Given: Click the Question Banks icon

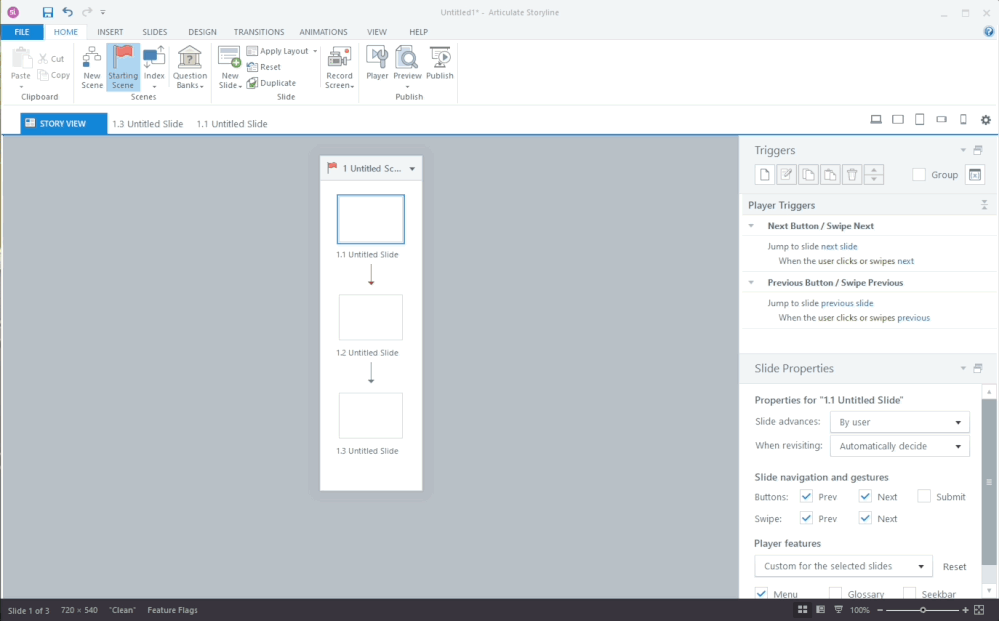Looking at the screenshot, I should coord(189,67).
